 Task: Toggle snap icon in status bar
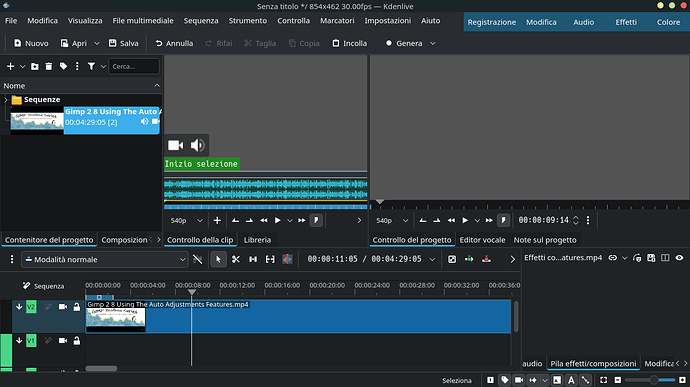tap(586, 380)
